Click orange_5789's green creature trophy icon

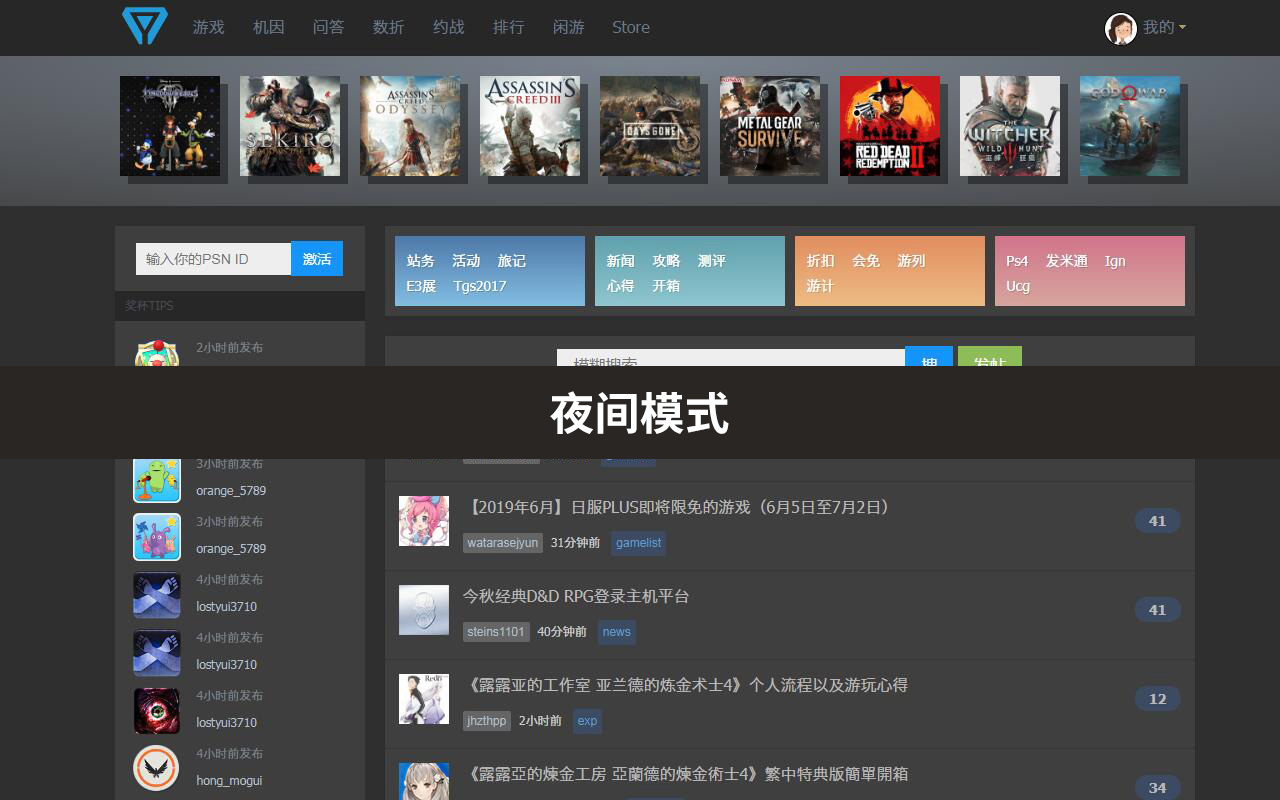[156, 479]
